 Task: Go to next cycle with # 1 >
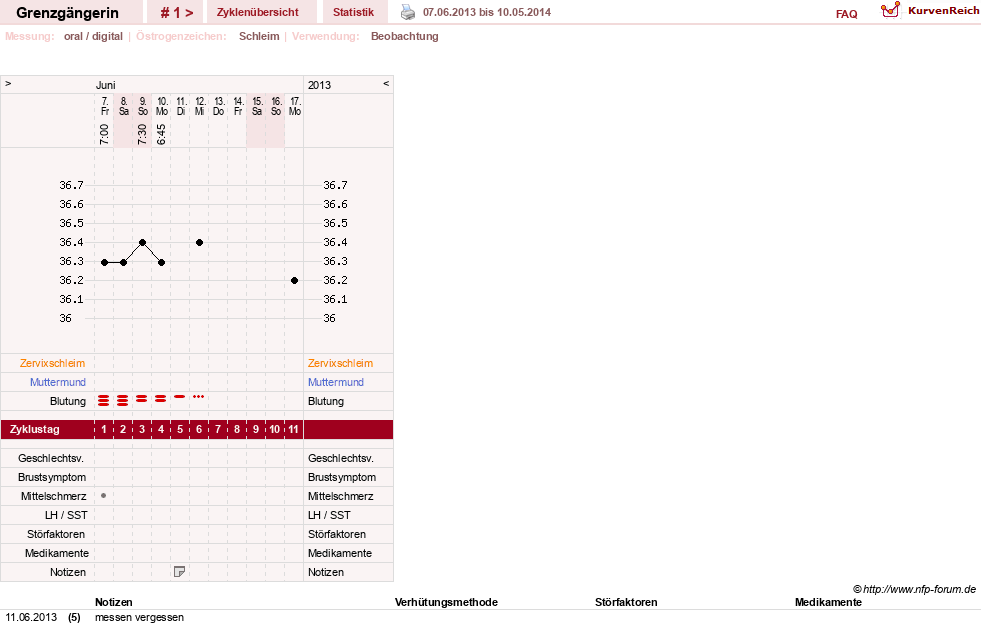coord(176,13)
